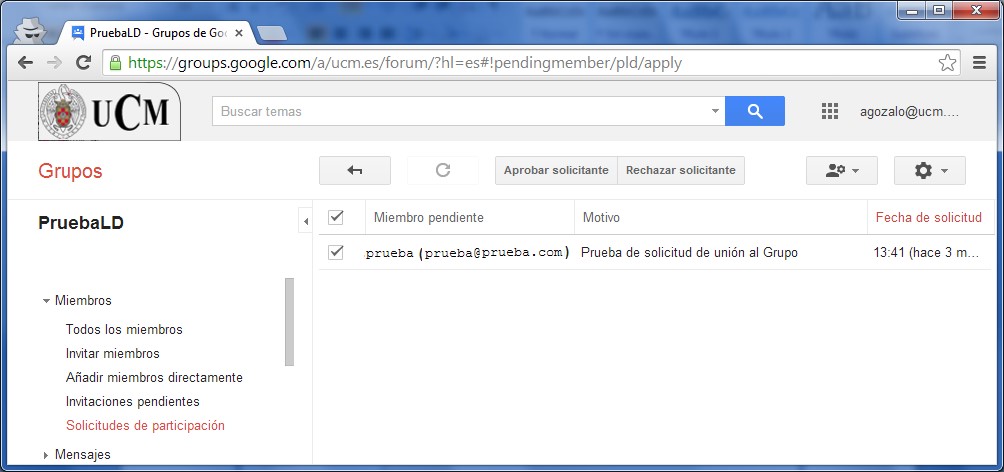Open the Google apps grid

830,111
